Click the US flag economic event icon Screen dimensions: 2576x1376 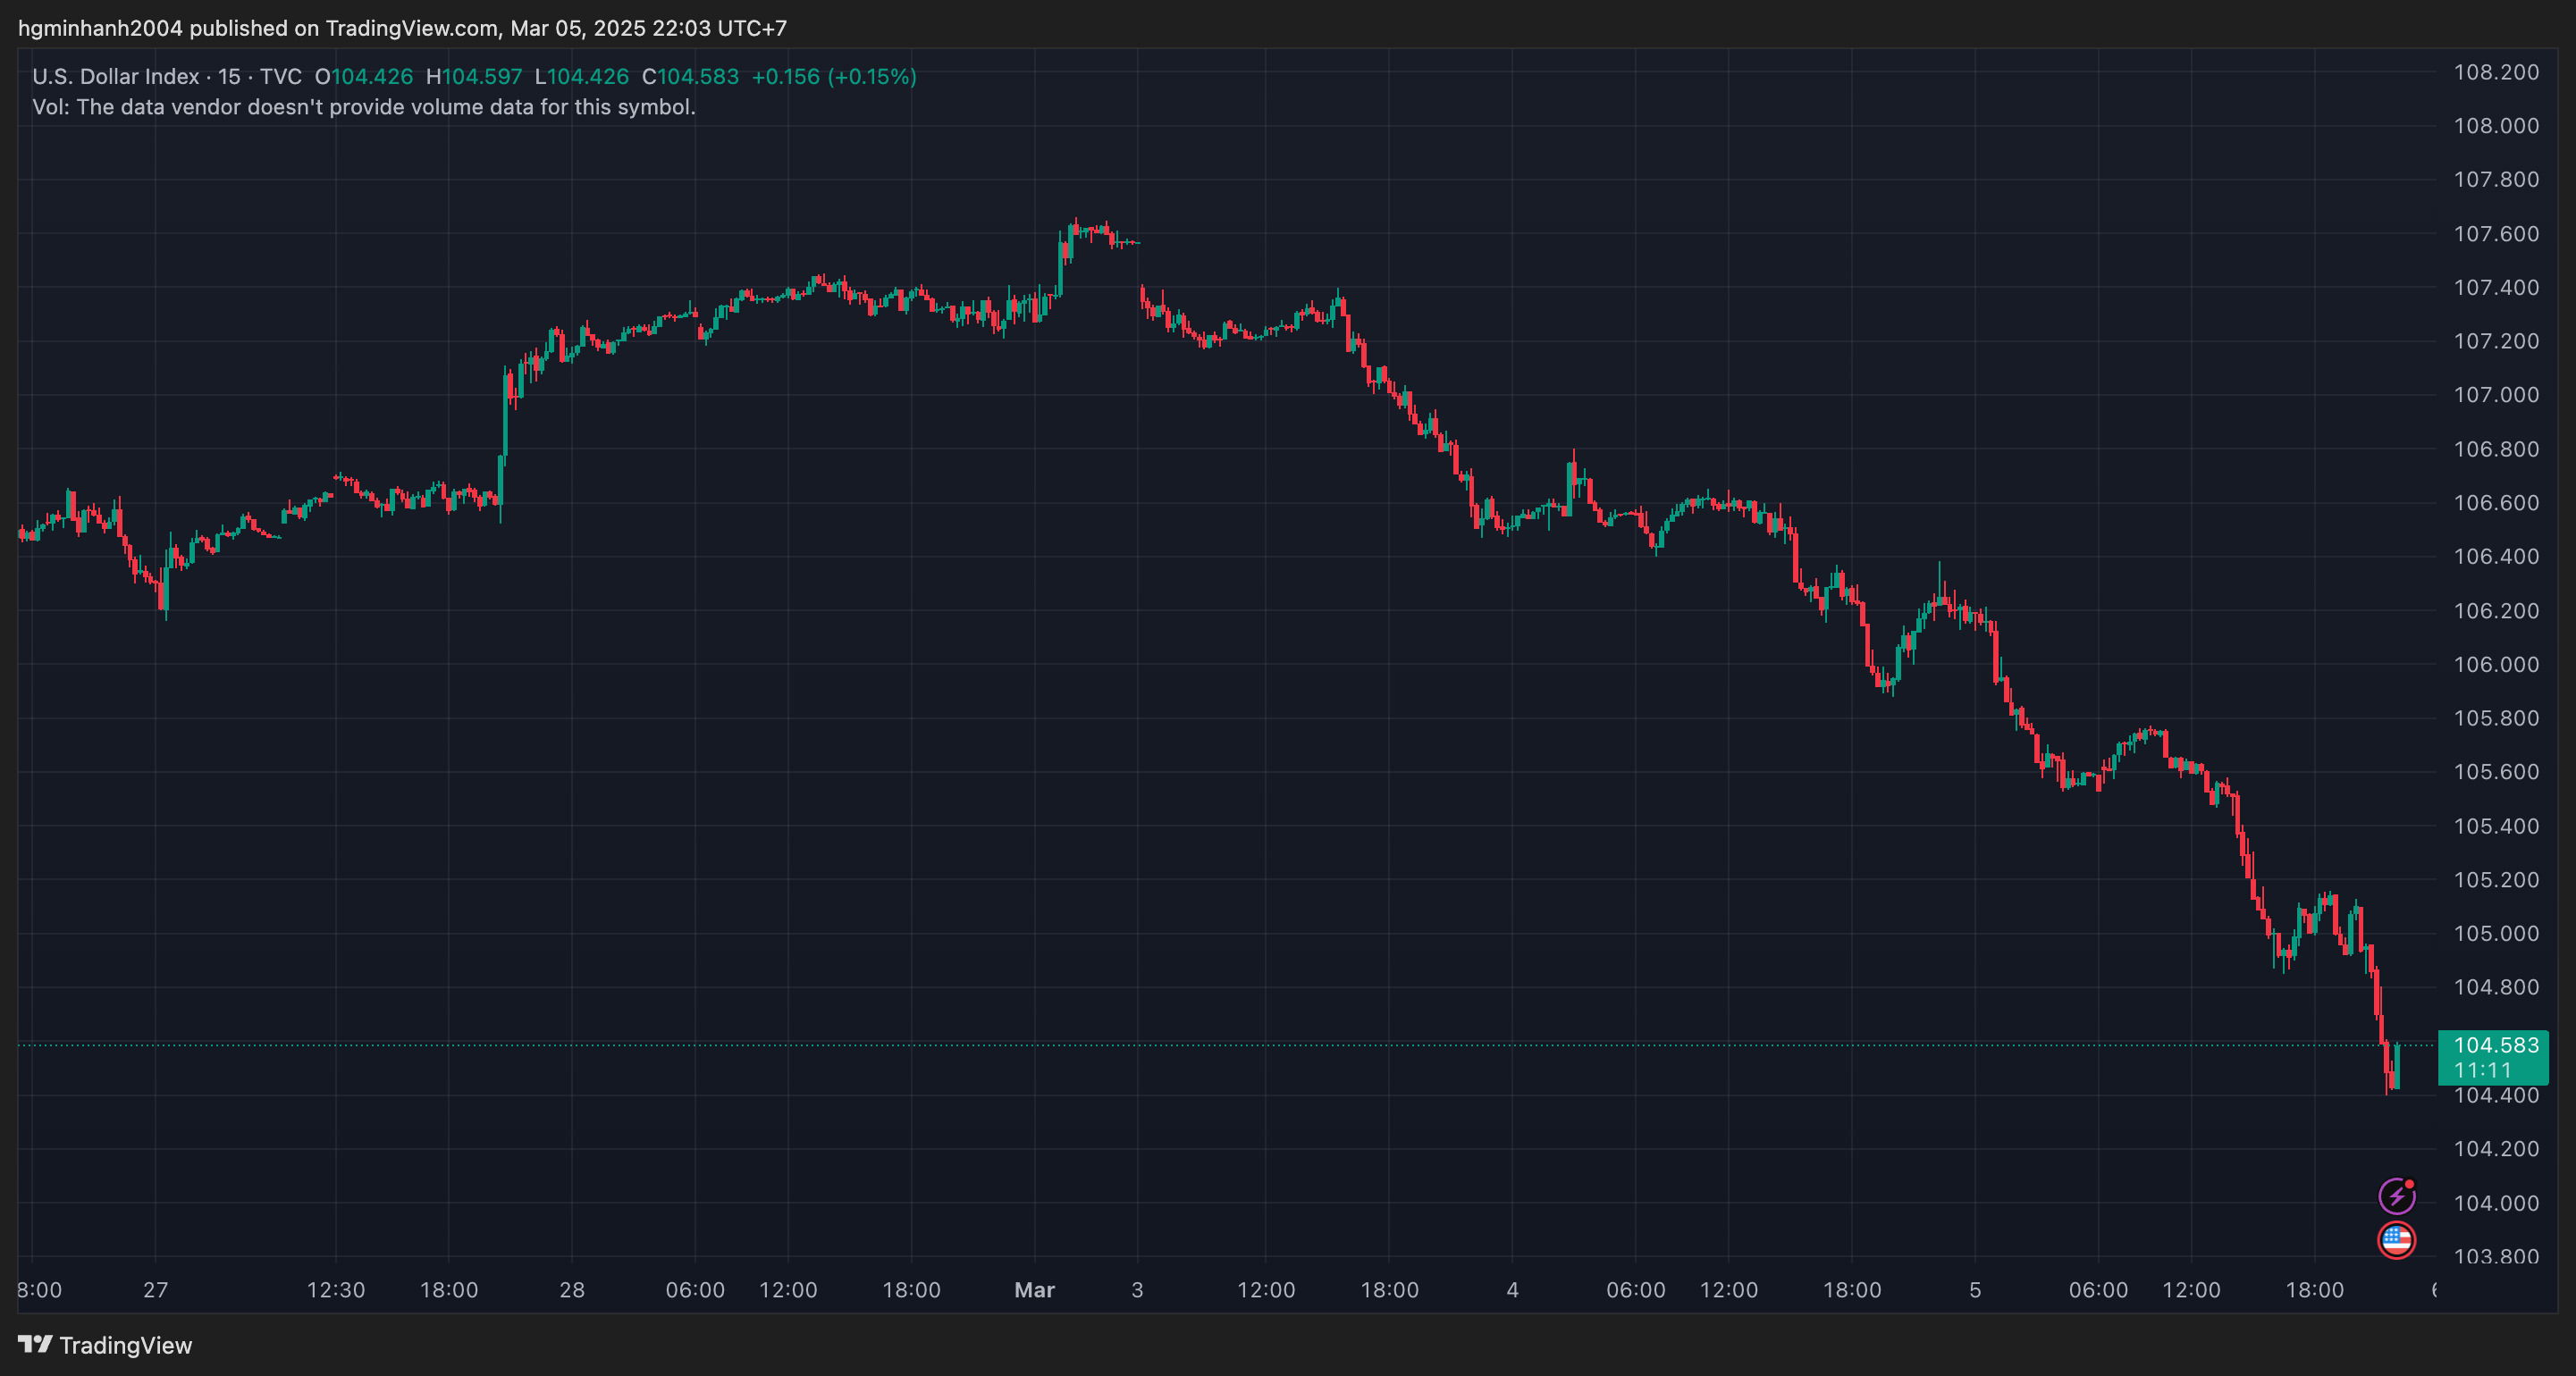pos(2396,1240)
